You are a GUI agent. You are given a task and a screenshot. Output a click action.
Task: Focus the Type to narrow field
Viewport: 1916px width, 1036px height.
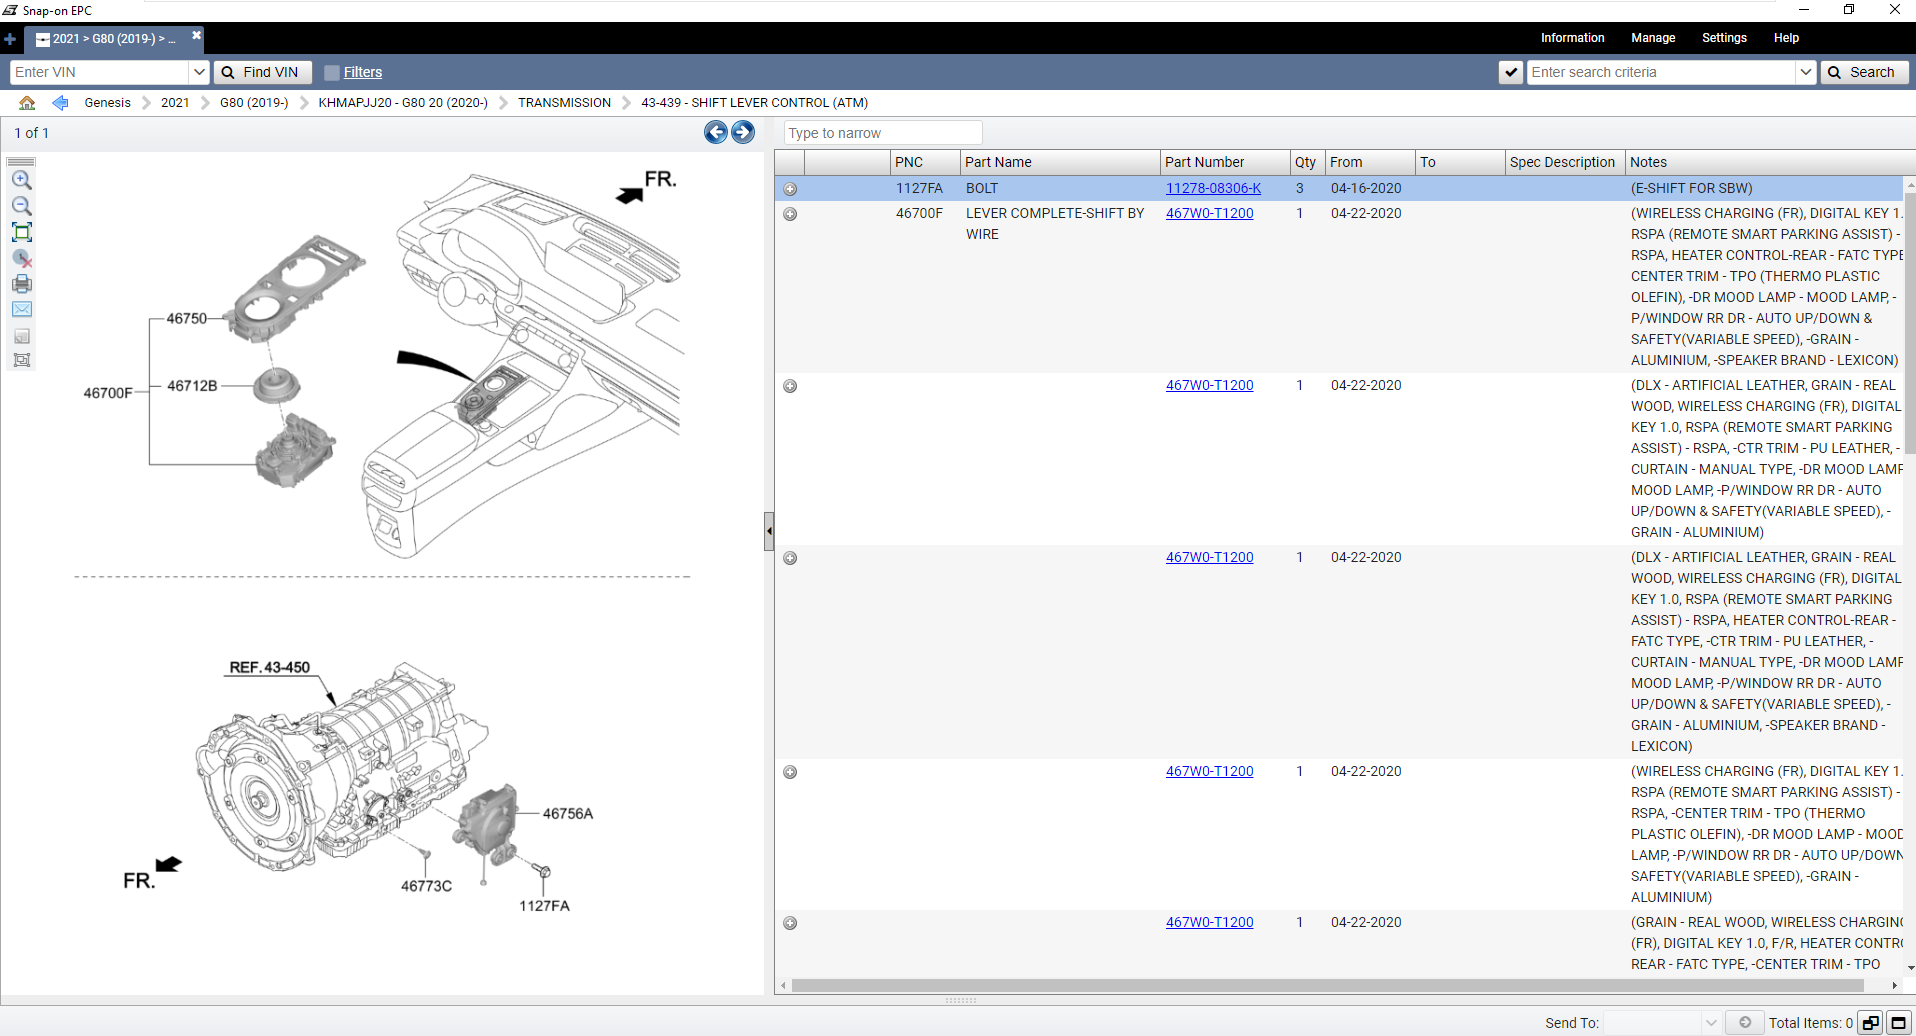[883, 133]
